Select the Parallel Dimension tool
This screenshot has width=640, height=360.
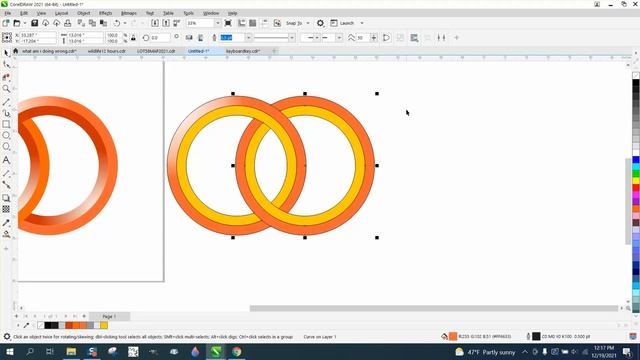click(x=6, y=174)
